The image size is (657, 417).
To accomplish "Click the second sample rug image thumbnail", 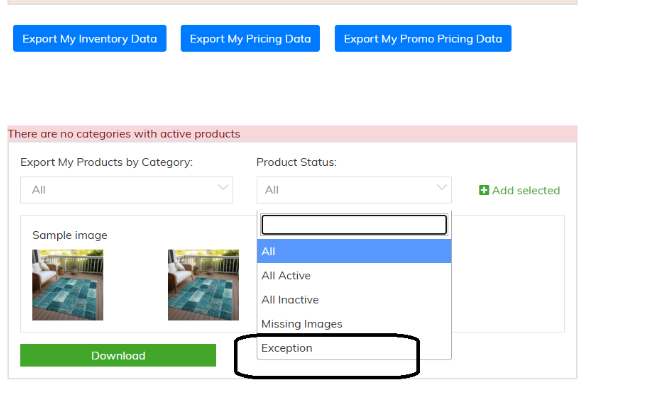I will (x=203, y=285).
